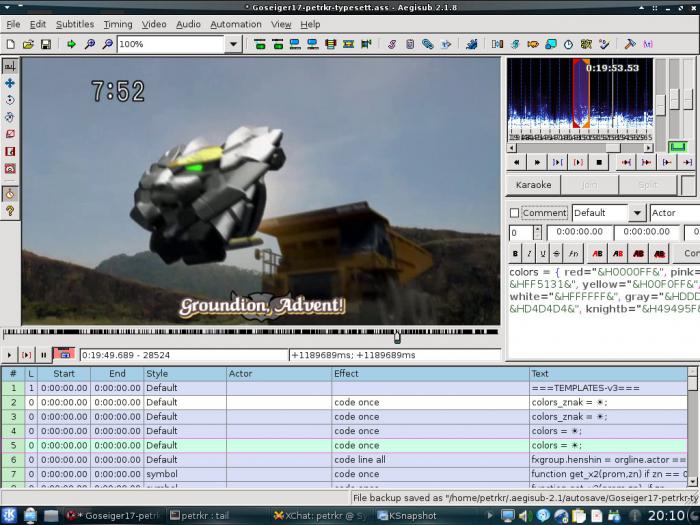Image resolution: width=700 pixels, height=525 pixels.
Task: Play the current line in the video
Action: 26,355
